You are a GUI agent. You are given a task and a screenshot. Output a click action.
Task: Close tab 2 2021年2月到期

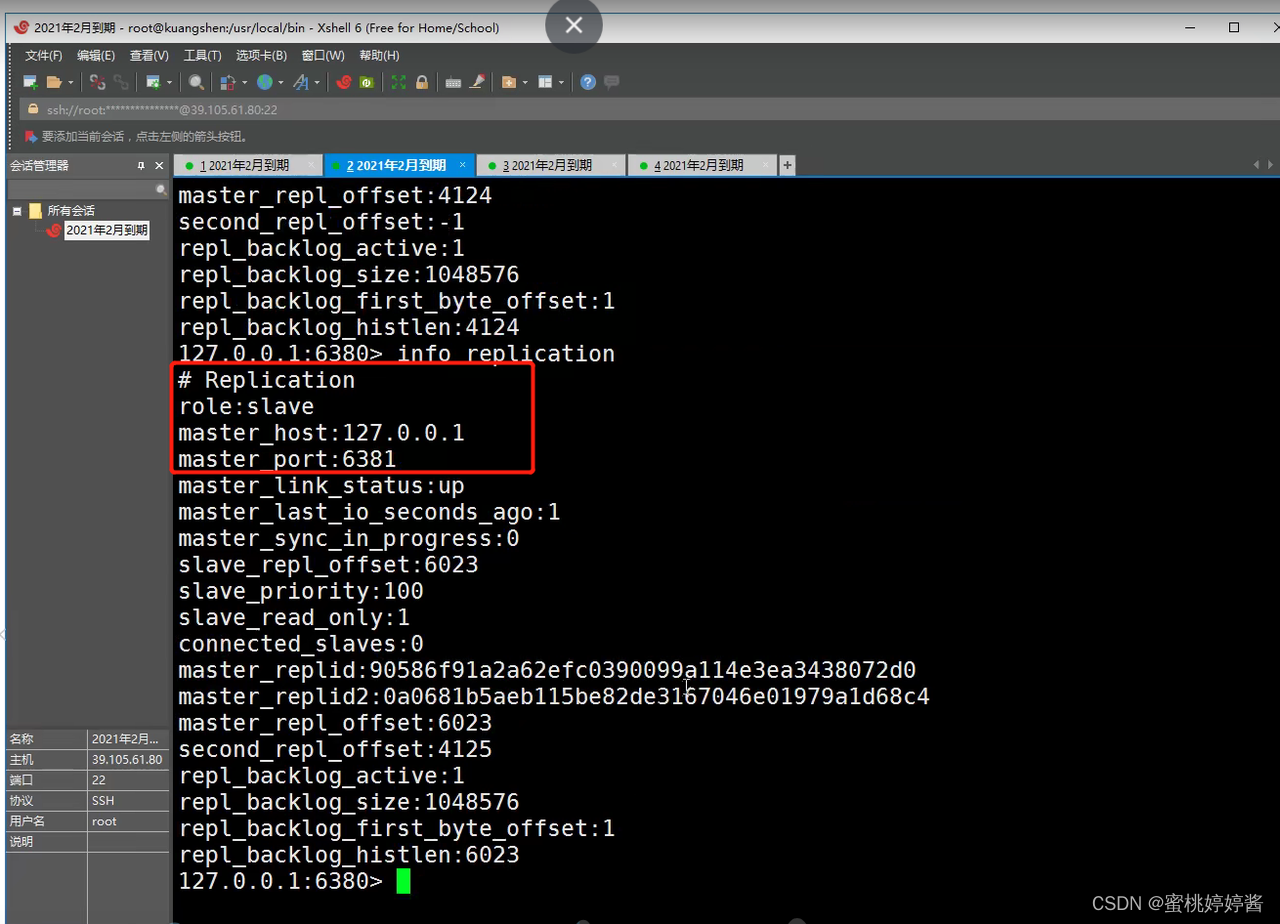(x=463, y=164)
